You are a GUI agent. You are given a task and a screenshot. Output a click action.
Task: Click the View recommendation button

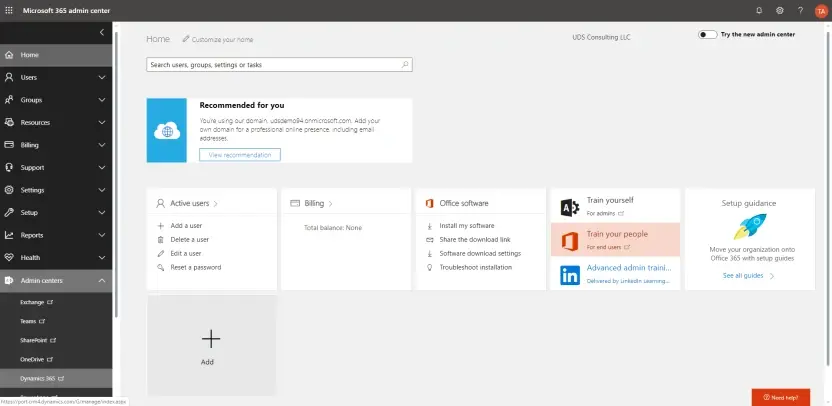pyautogui.click(x=240, y=155)
